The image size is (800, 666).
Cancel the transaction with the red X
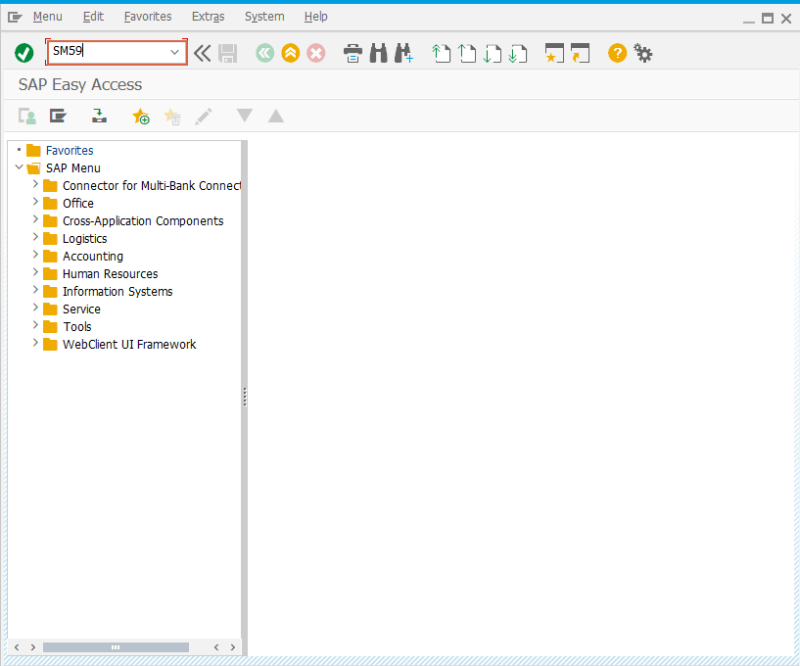[x=316, y=53]
